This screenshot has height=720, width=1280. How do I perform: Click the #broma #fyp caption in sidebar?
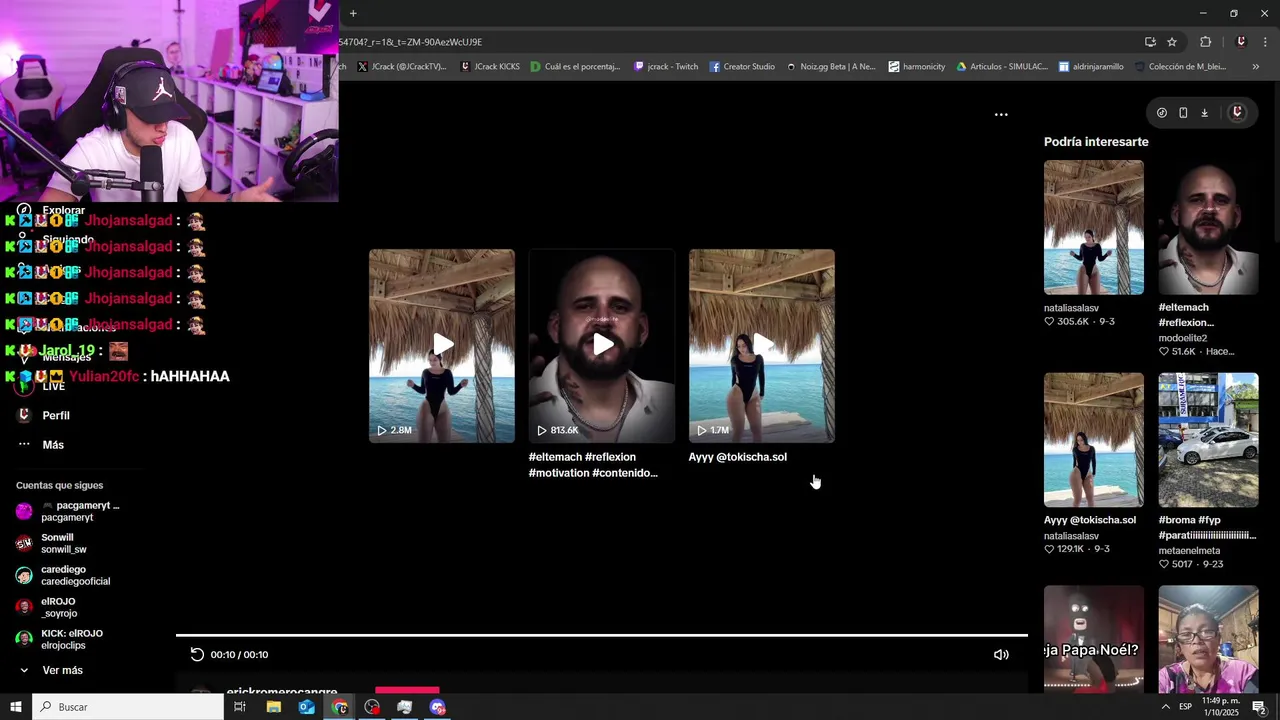(1207, 528)
